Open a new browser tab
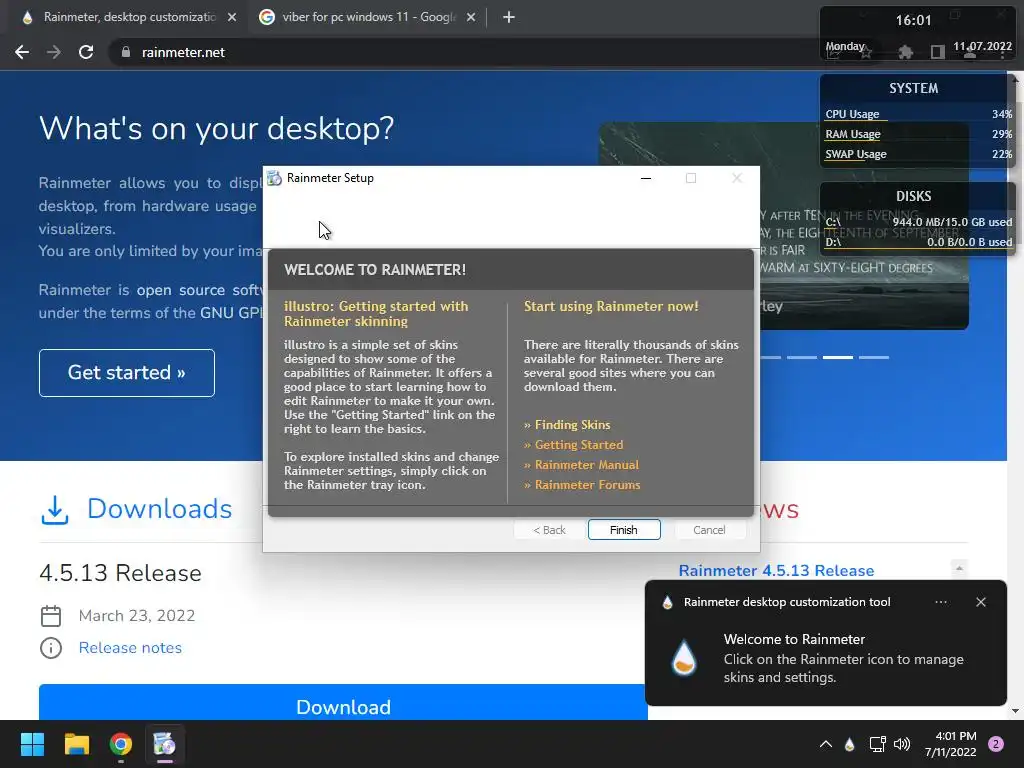This screenshot has height=768, width=1024. point(509,18)
